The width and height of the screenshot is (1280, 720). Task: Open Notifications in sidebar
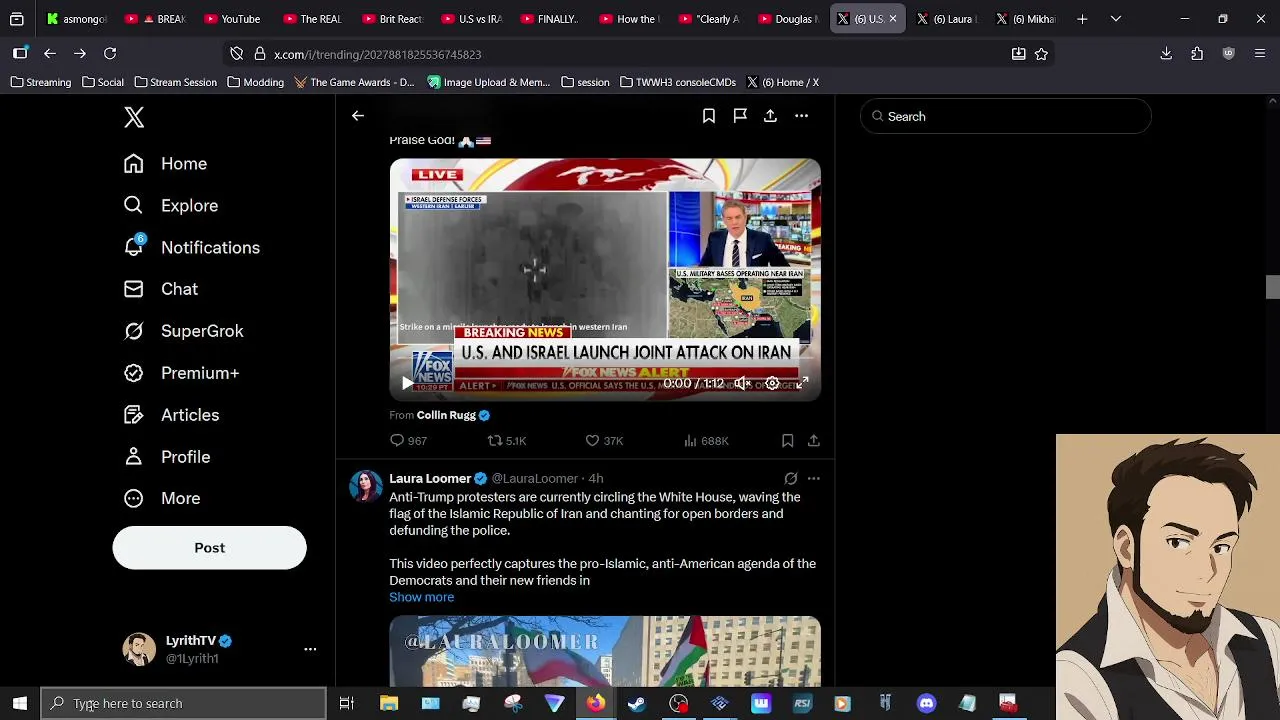[192, 248]
